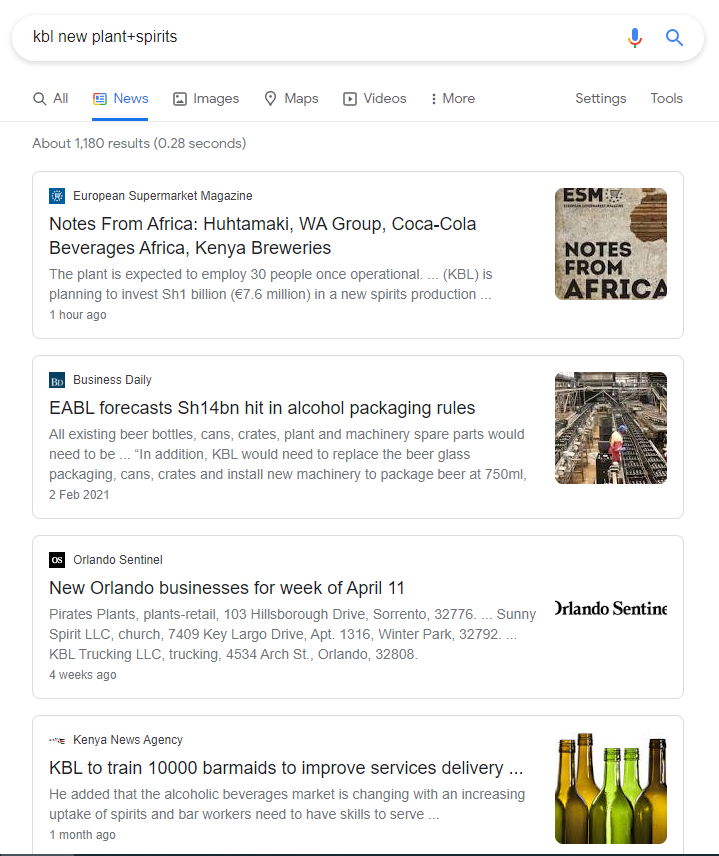Select the All results tab

[x=51, y=99]
